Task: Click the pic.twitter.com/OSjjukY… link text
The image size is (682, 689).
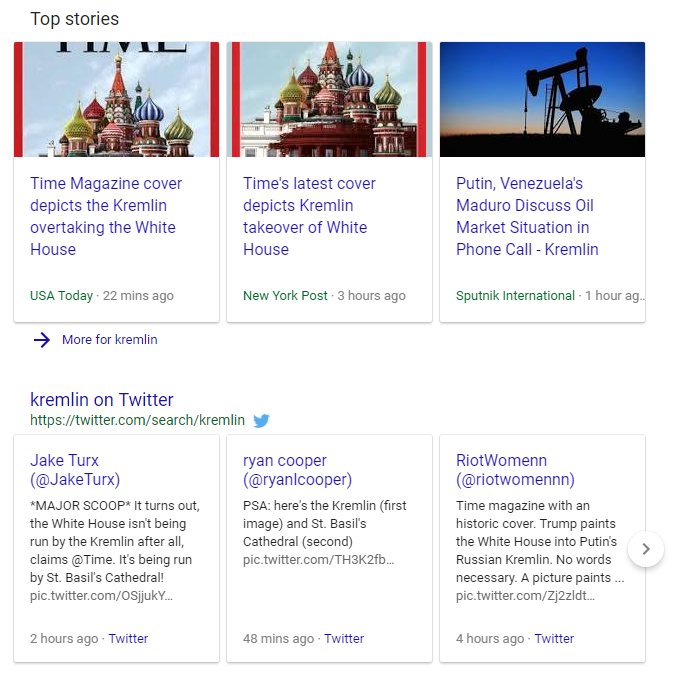Action: coord(101,595)
